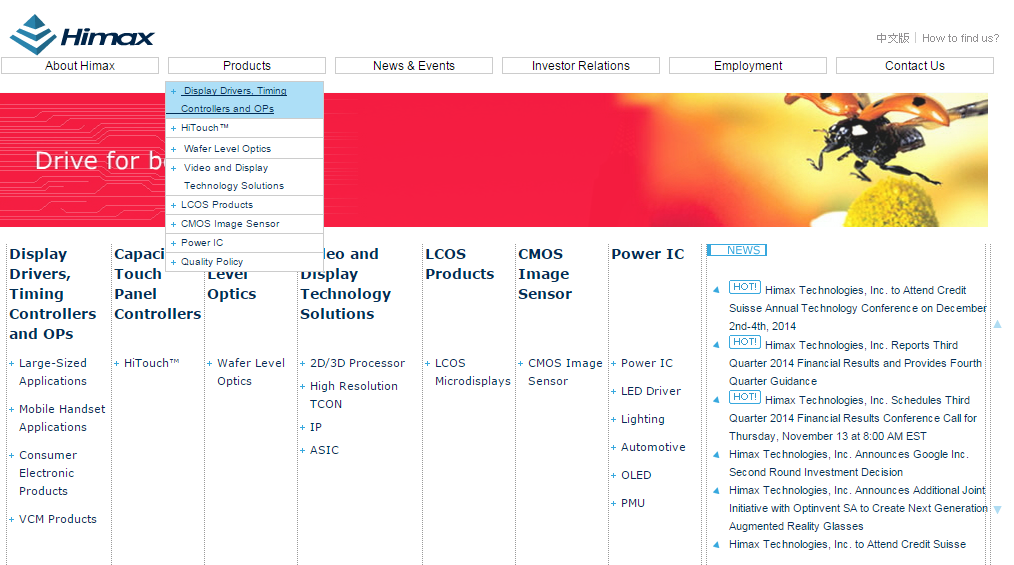Select Wafer Level Optics in dropdown menu
1014x565 pixels.
244,149
